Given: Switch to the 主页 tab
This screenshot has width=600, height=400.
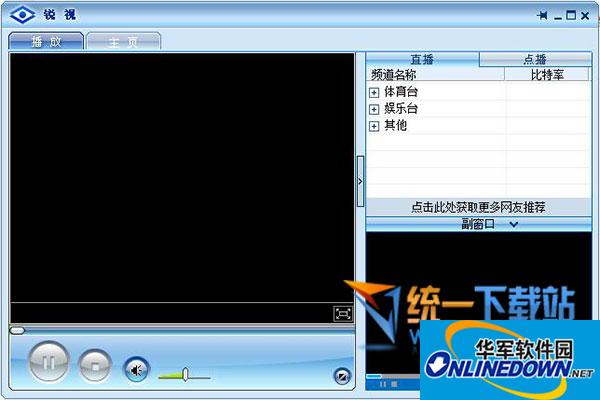Looking at the screenshot, I should click(x=123, y=41).
